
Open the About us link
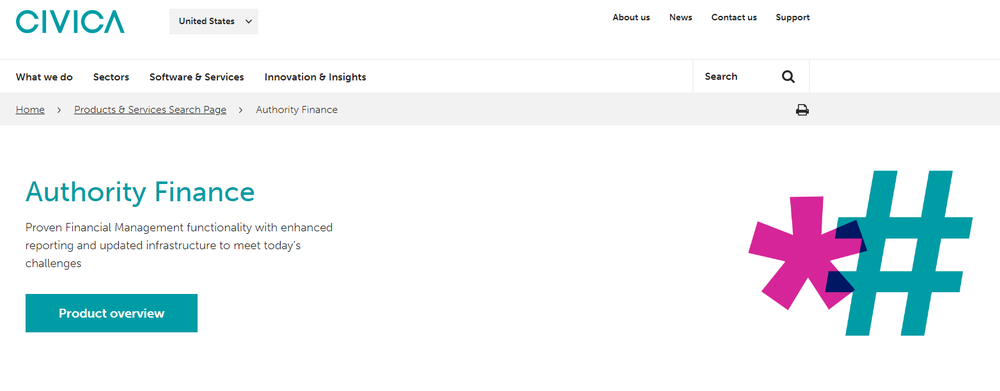tap(631, 17)
